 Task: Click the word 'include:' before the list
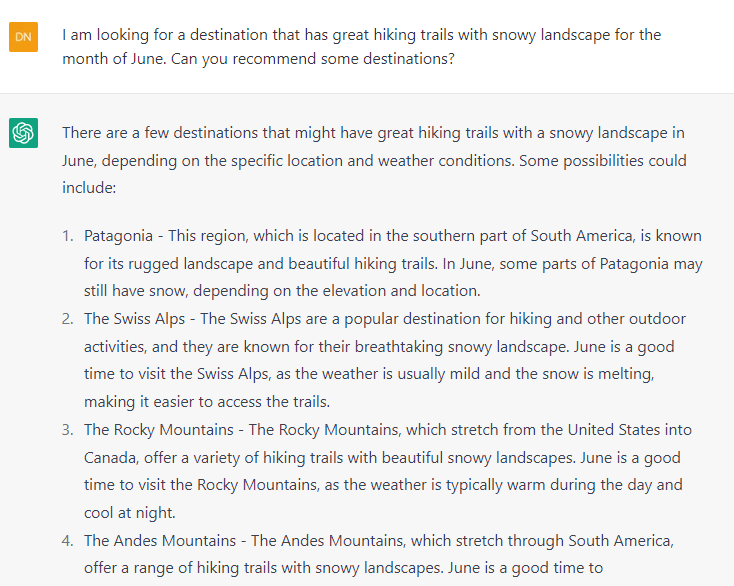(89, 188)
